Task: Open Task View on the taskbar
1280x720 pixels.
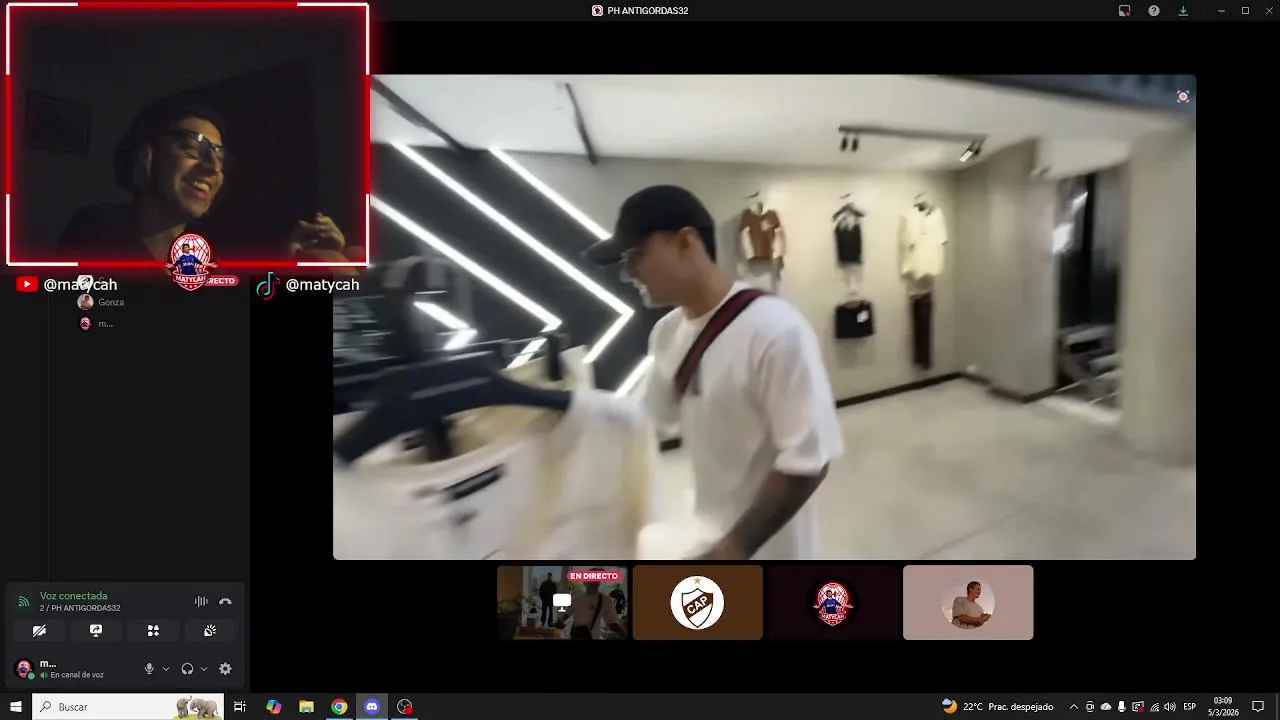Action: click(240, 707)
